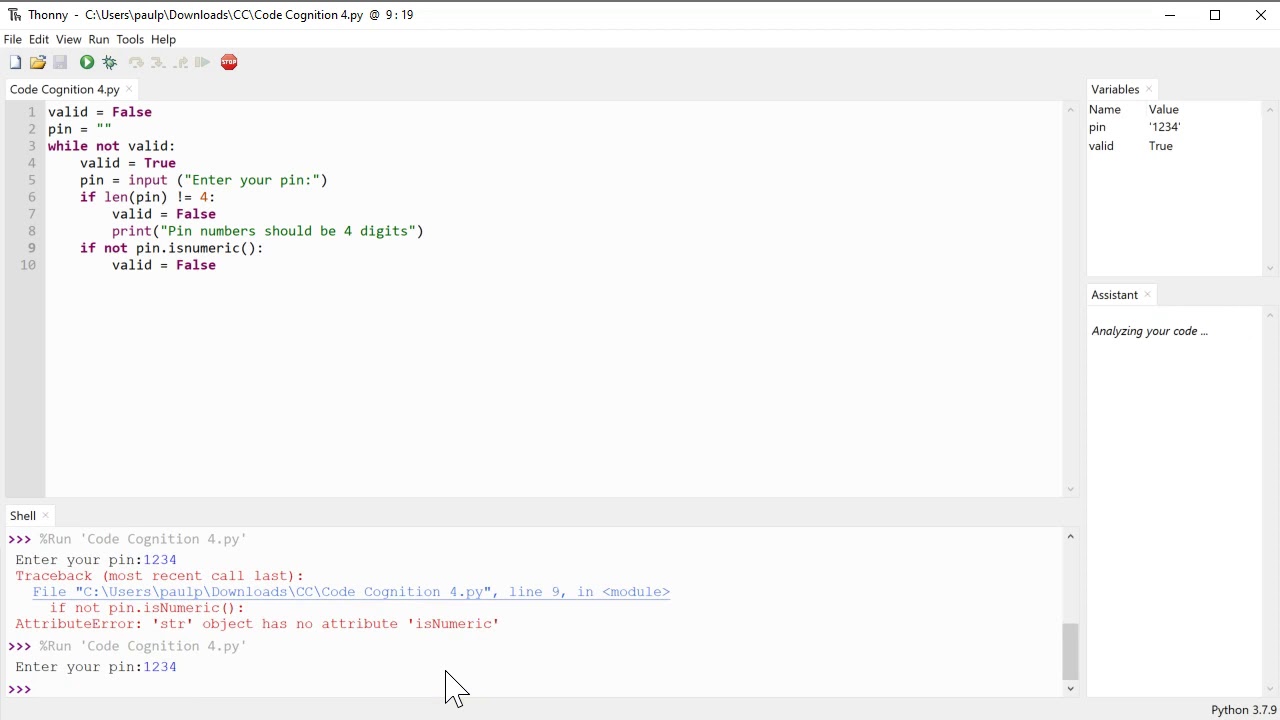Open the Code Cognition 4.py traceback file link
The width and height of the screenshot is (1280, 720).
351,592
